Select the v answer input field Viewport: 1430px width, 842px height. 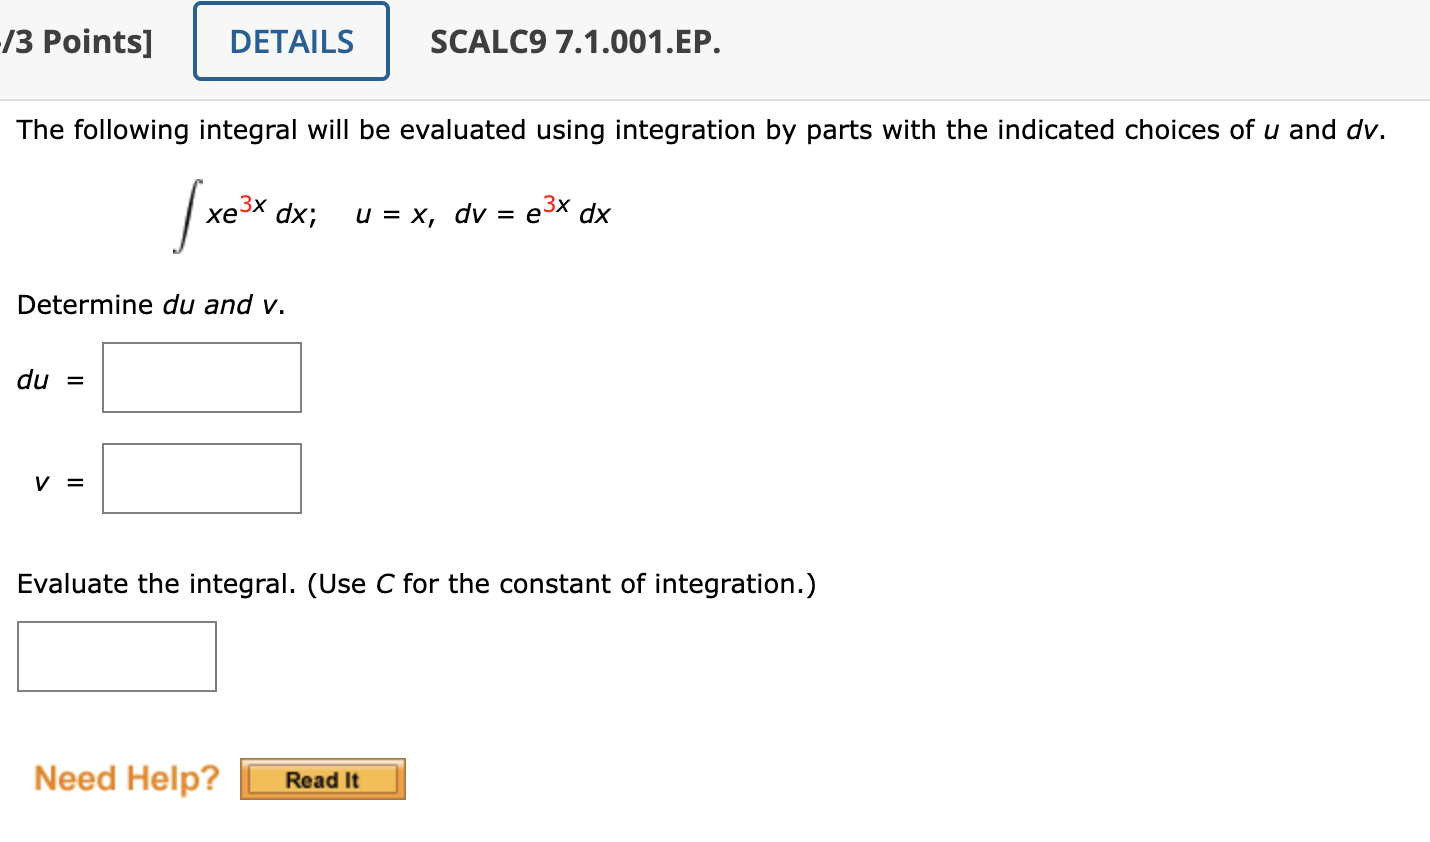(x=200, y=478)
